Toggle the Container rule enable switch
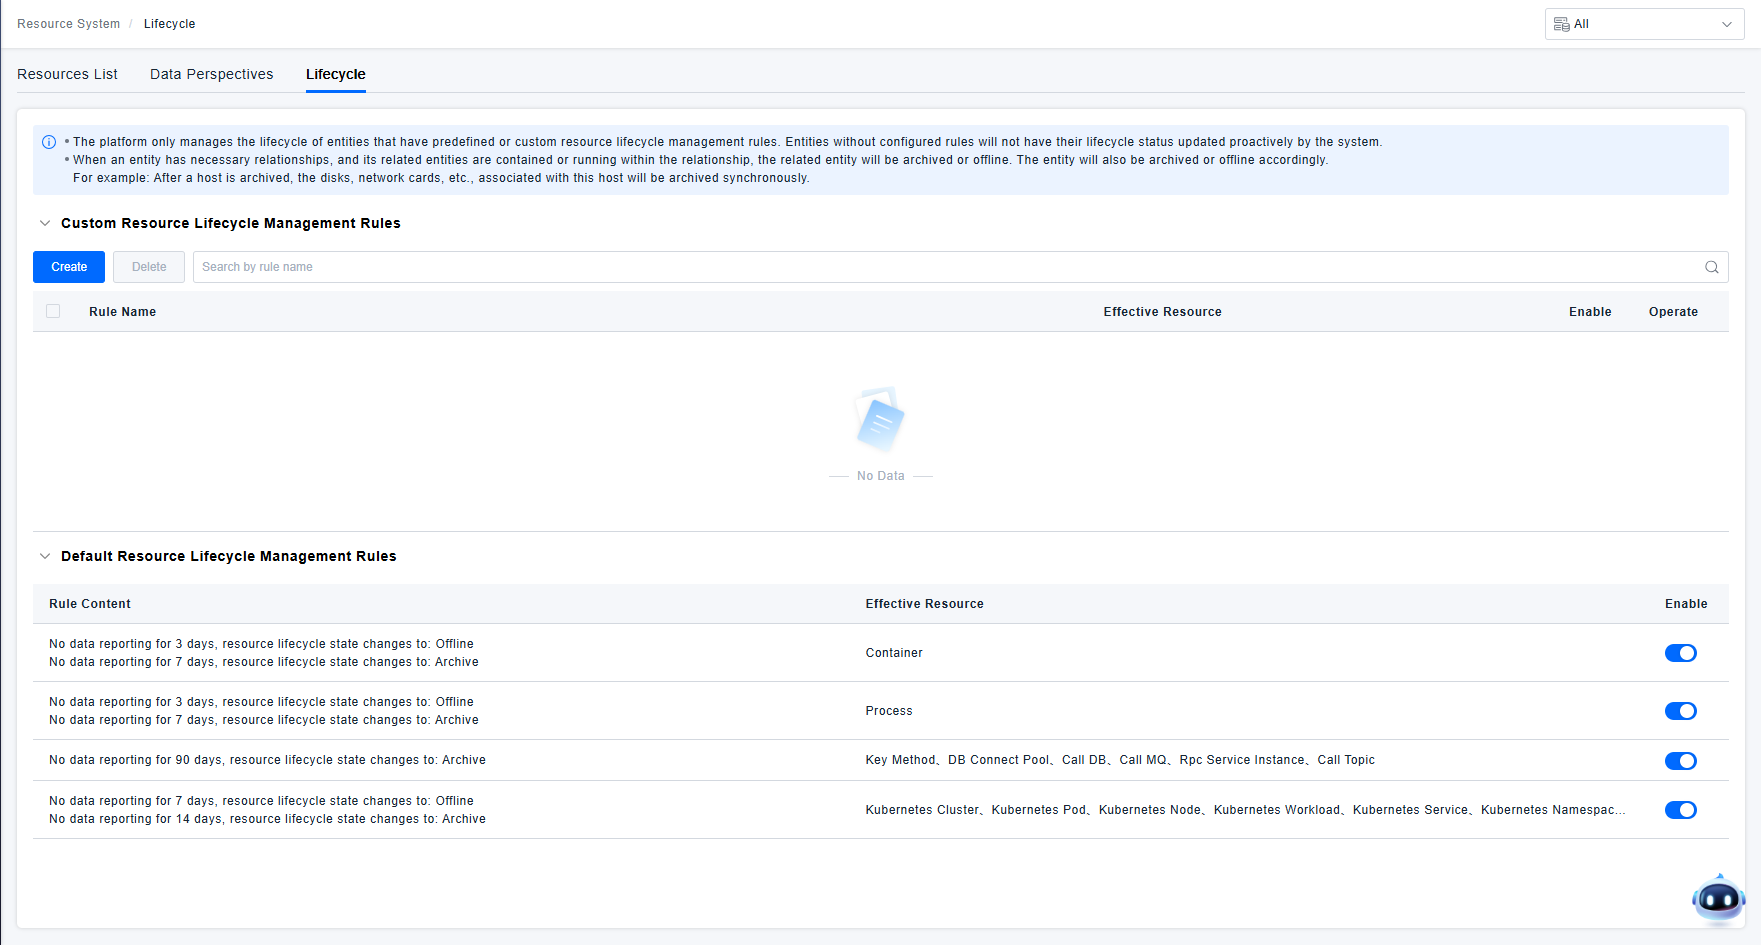Image resolution: width=1761 pixels, height=945 pixels. [1680, 653]
